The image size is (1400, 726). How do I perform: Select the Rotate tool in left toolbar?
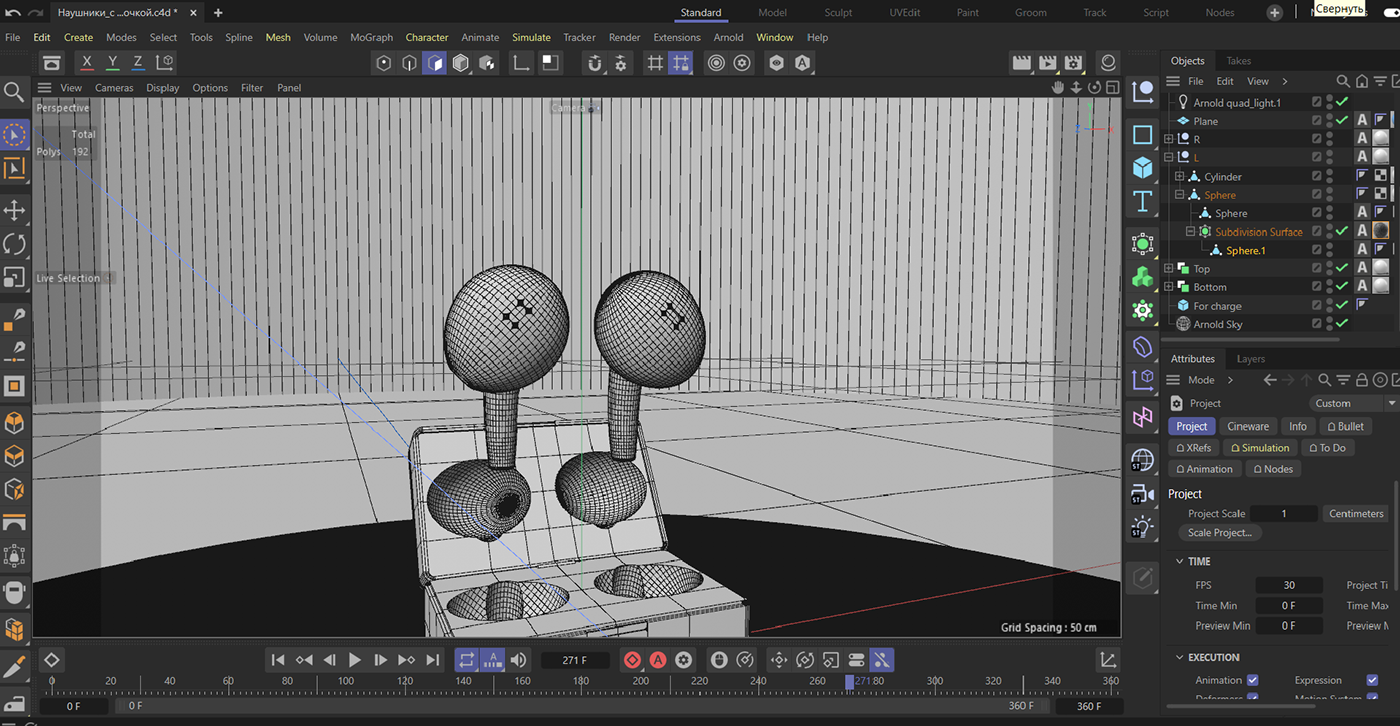[x=14, y=243]
